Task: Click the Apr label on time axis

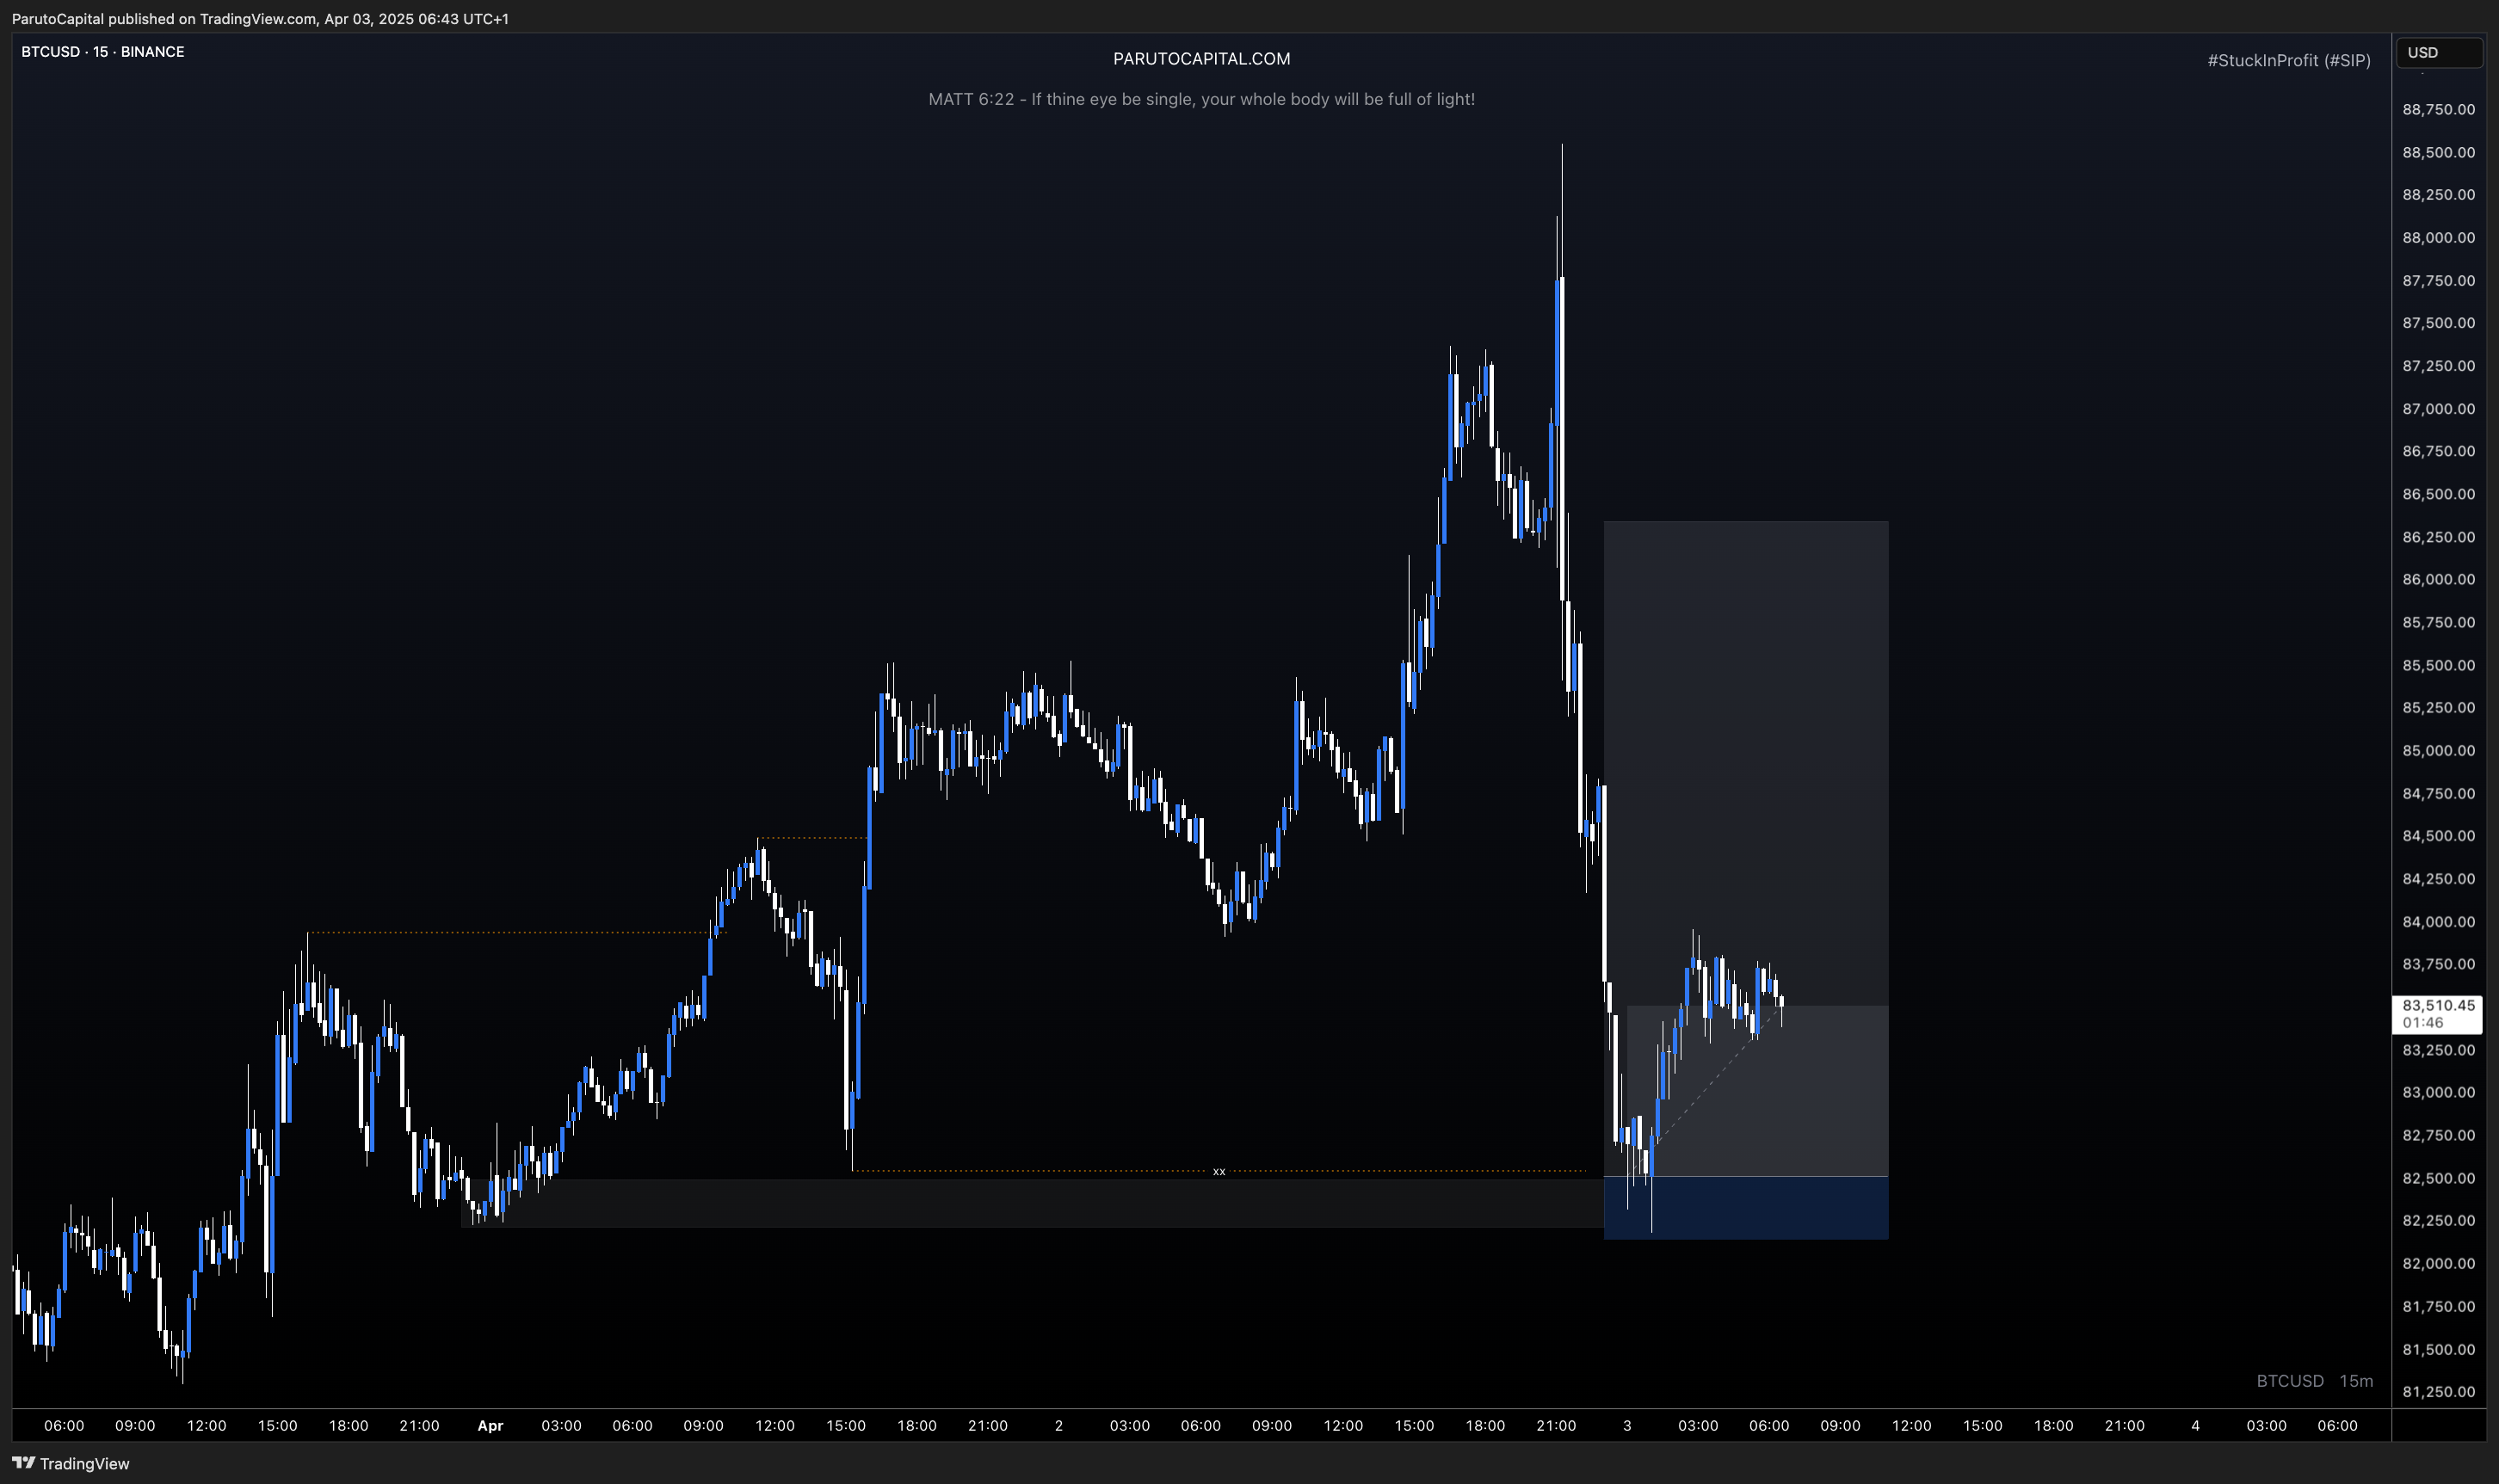Action: [490, 1425]
